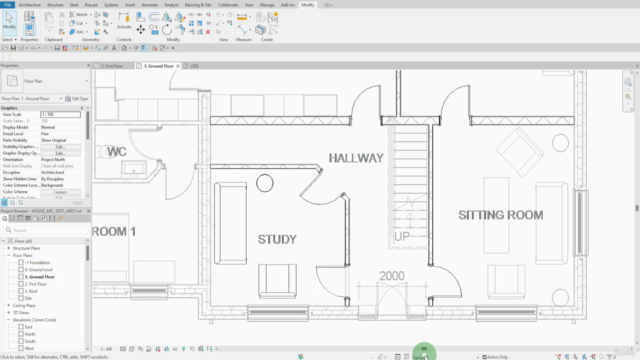Image resolution: width=640 pixels, height=360 pixels.
Task: Click the Apply button in Properties
Action: click(x=78, y=202)
